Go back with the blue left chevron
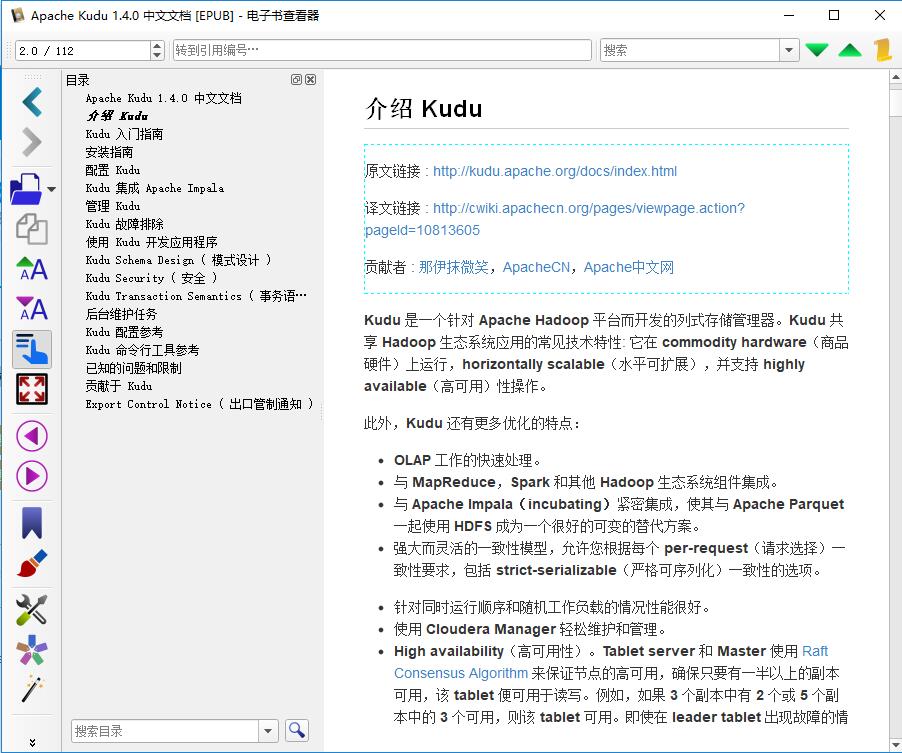This screenshot has width=902, height=753. click(x=32, y=102)
